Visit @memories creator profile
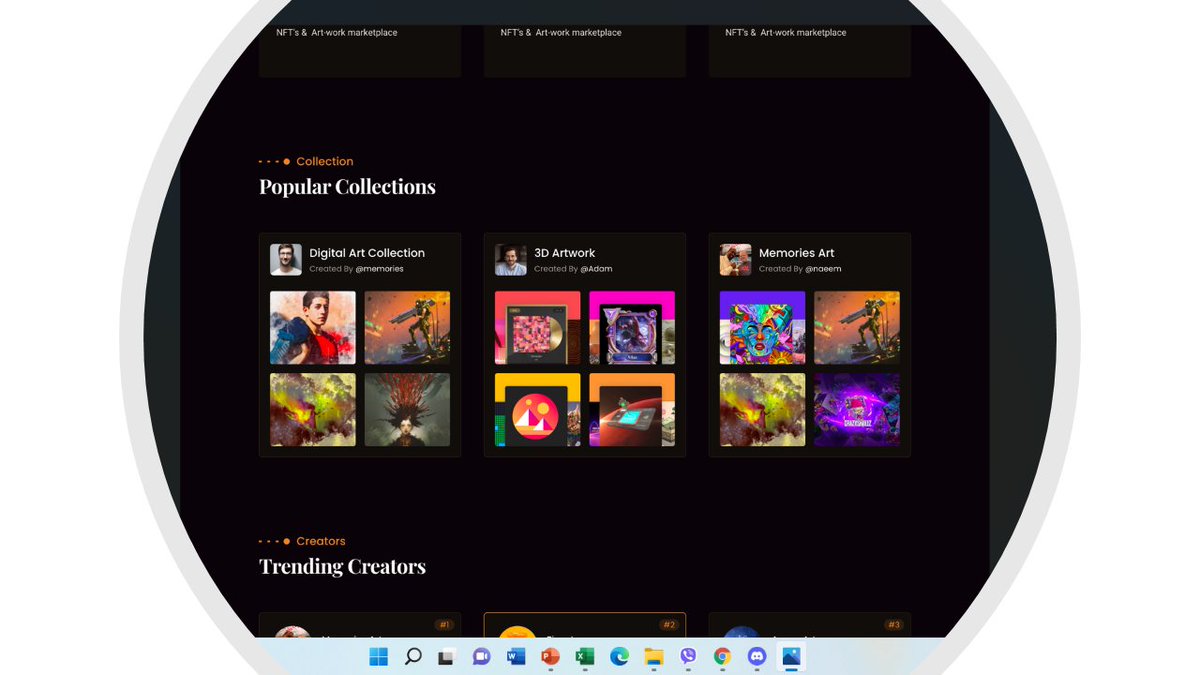Image resolution: width=1200 pixels, height=675 pixels. coord(380,269)
